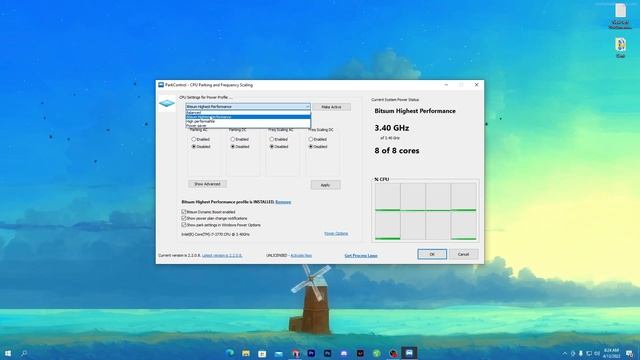Open taskbar search magnifier
Screen dimensions: 640x360
(24, 353)
